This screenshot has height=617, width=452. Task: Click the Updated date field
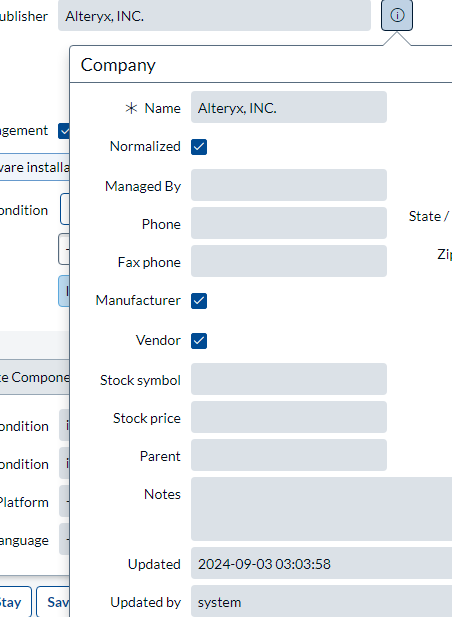point(321,563)
